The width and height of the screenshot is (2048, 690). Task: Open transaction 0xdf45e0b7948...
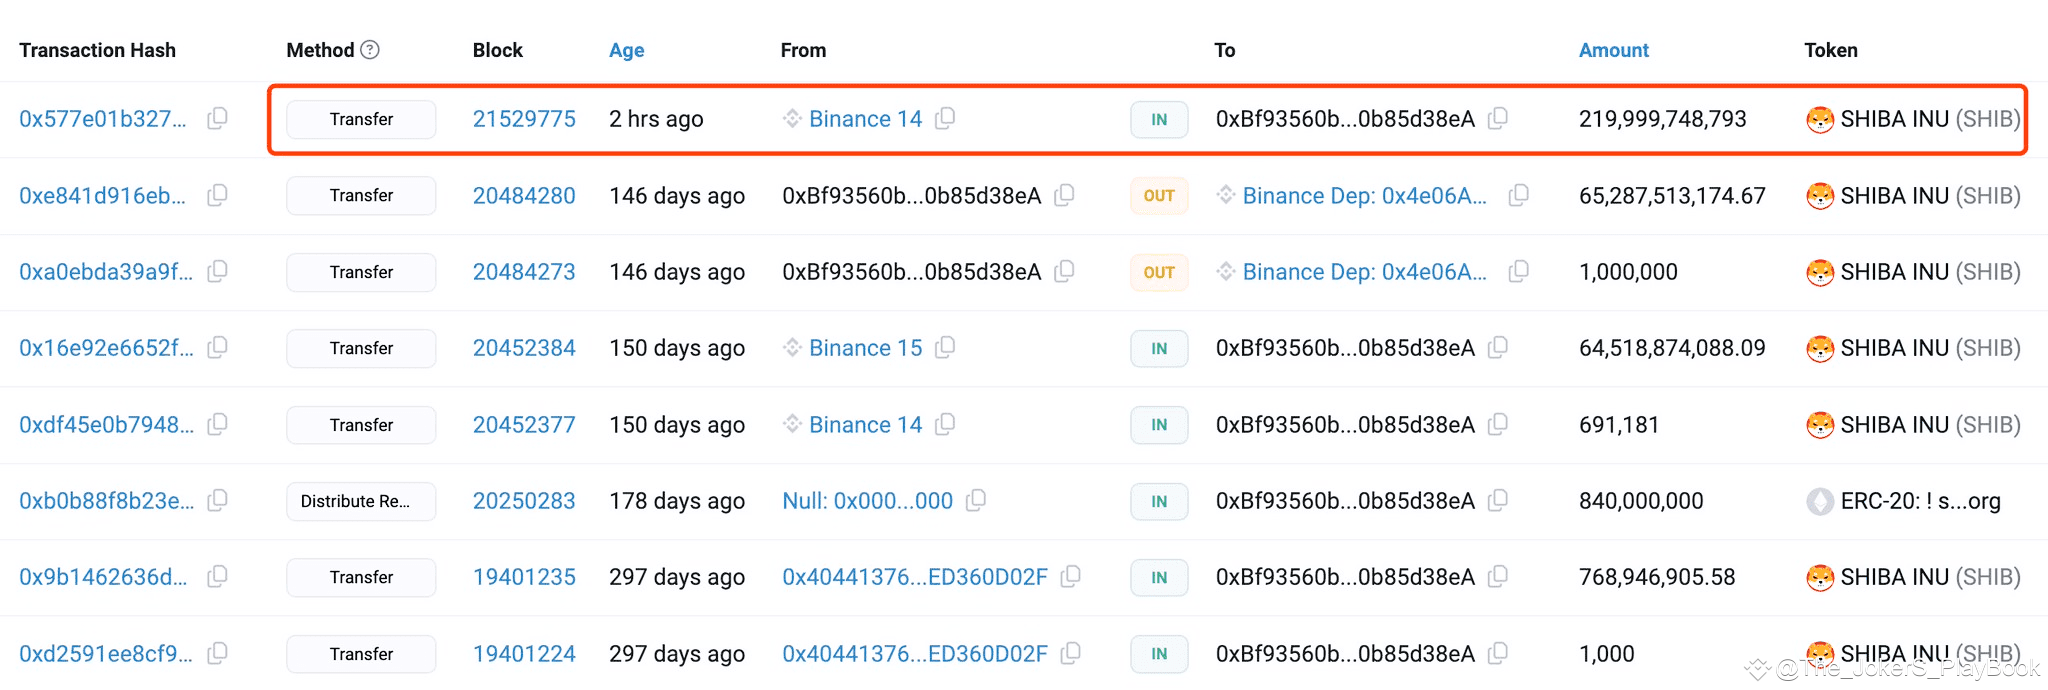click(x=106, y=424)
